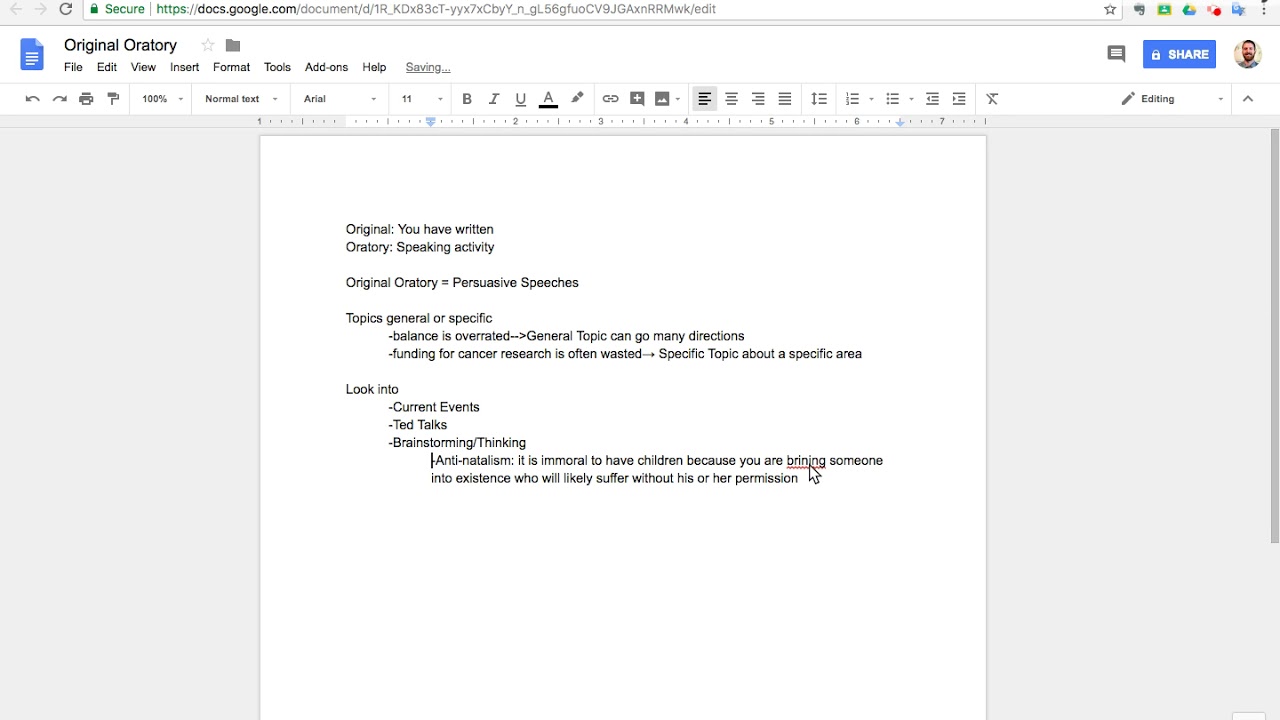The width and height of the screenshot is (1280, 720).
Task: Open the Tools menu
Action: click(277, 67)
